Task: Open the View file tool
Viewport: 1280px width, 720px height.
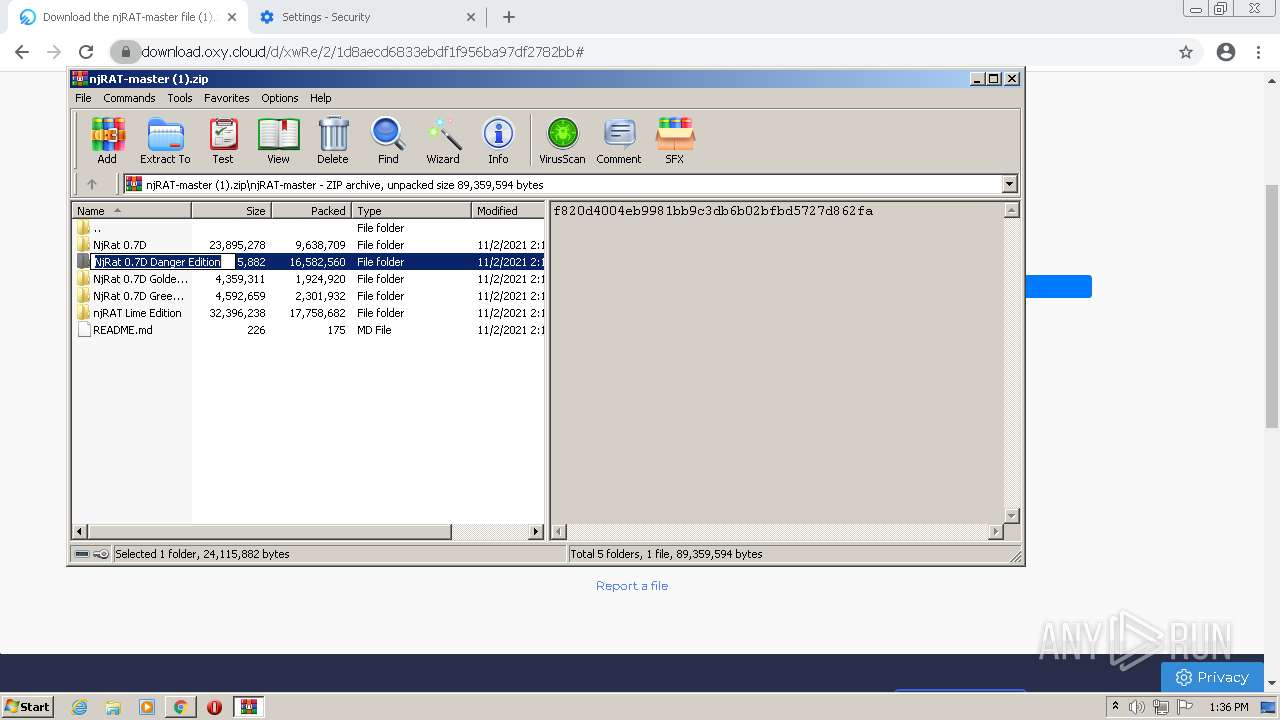Action: [x=278, y=140]
